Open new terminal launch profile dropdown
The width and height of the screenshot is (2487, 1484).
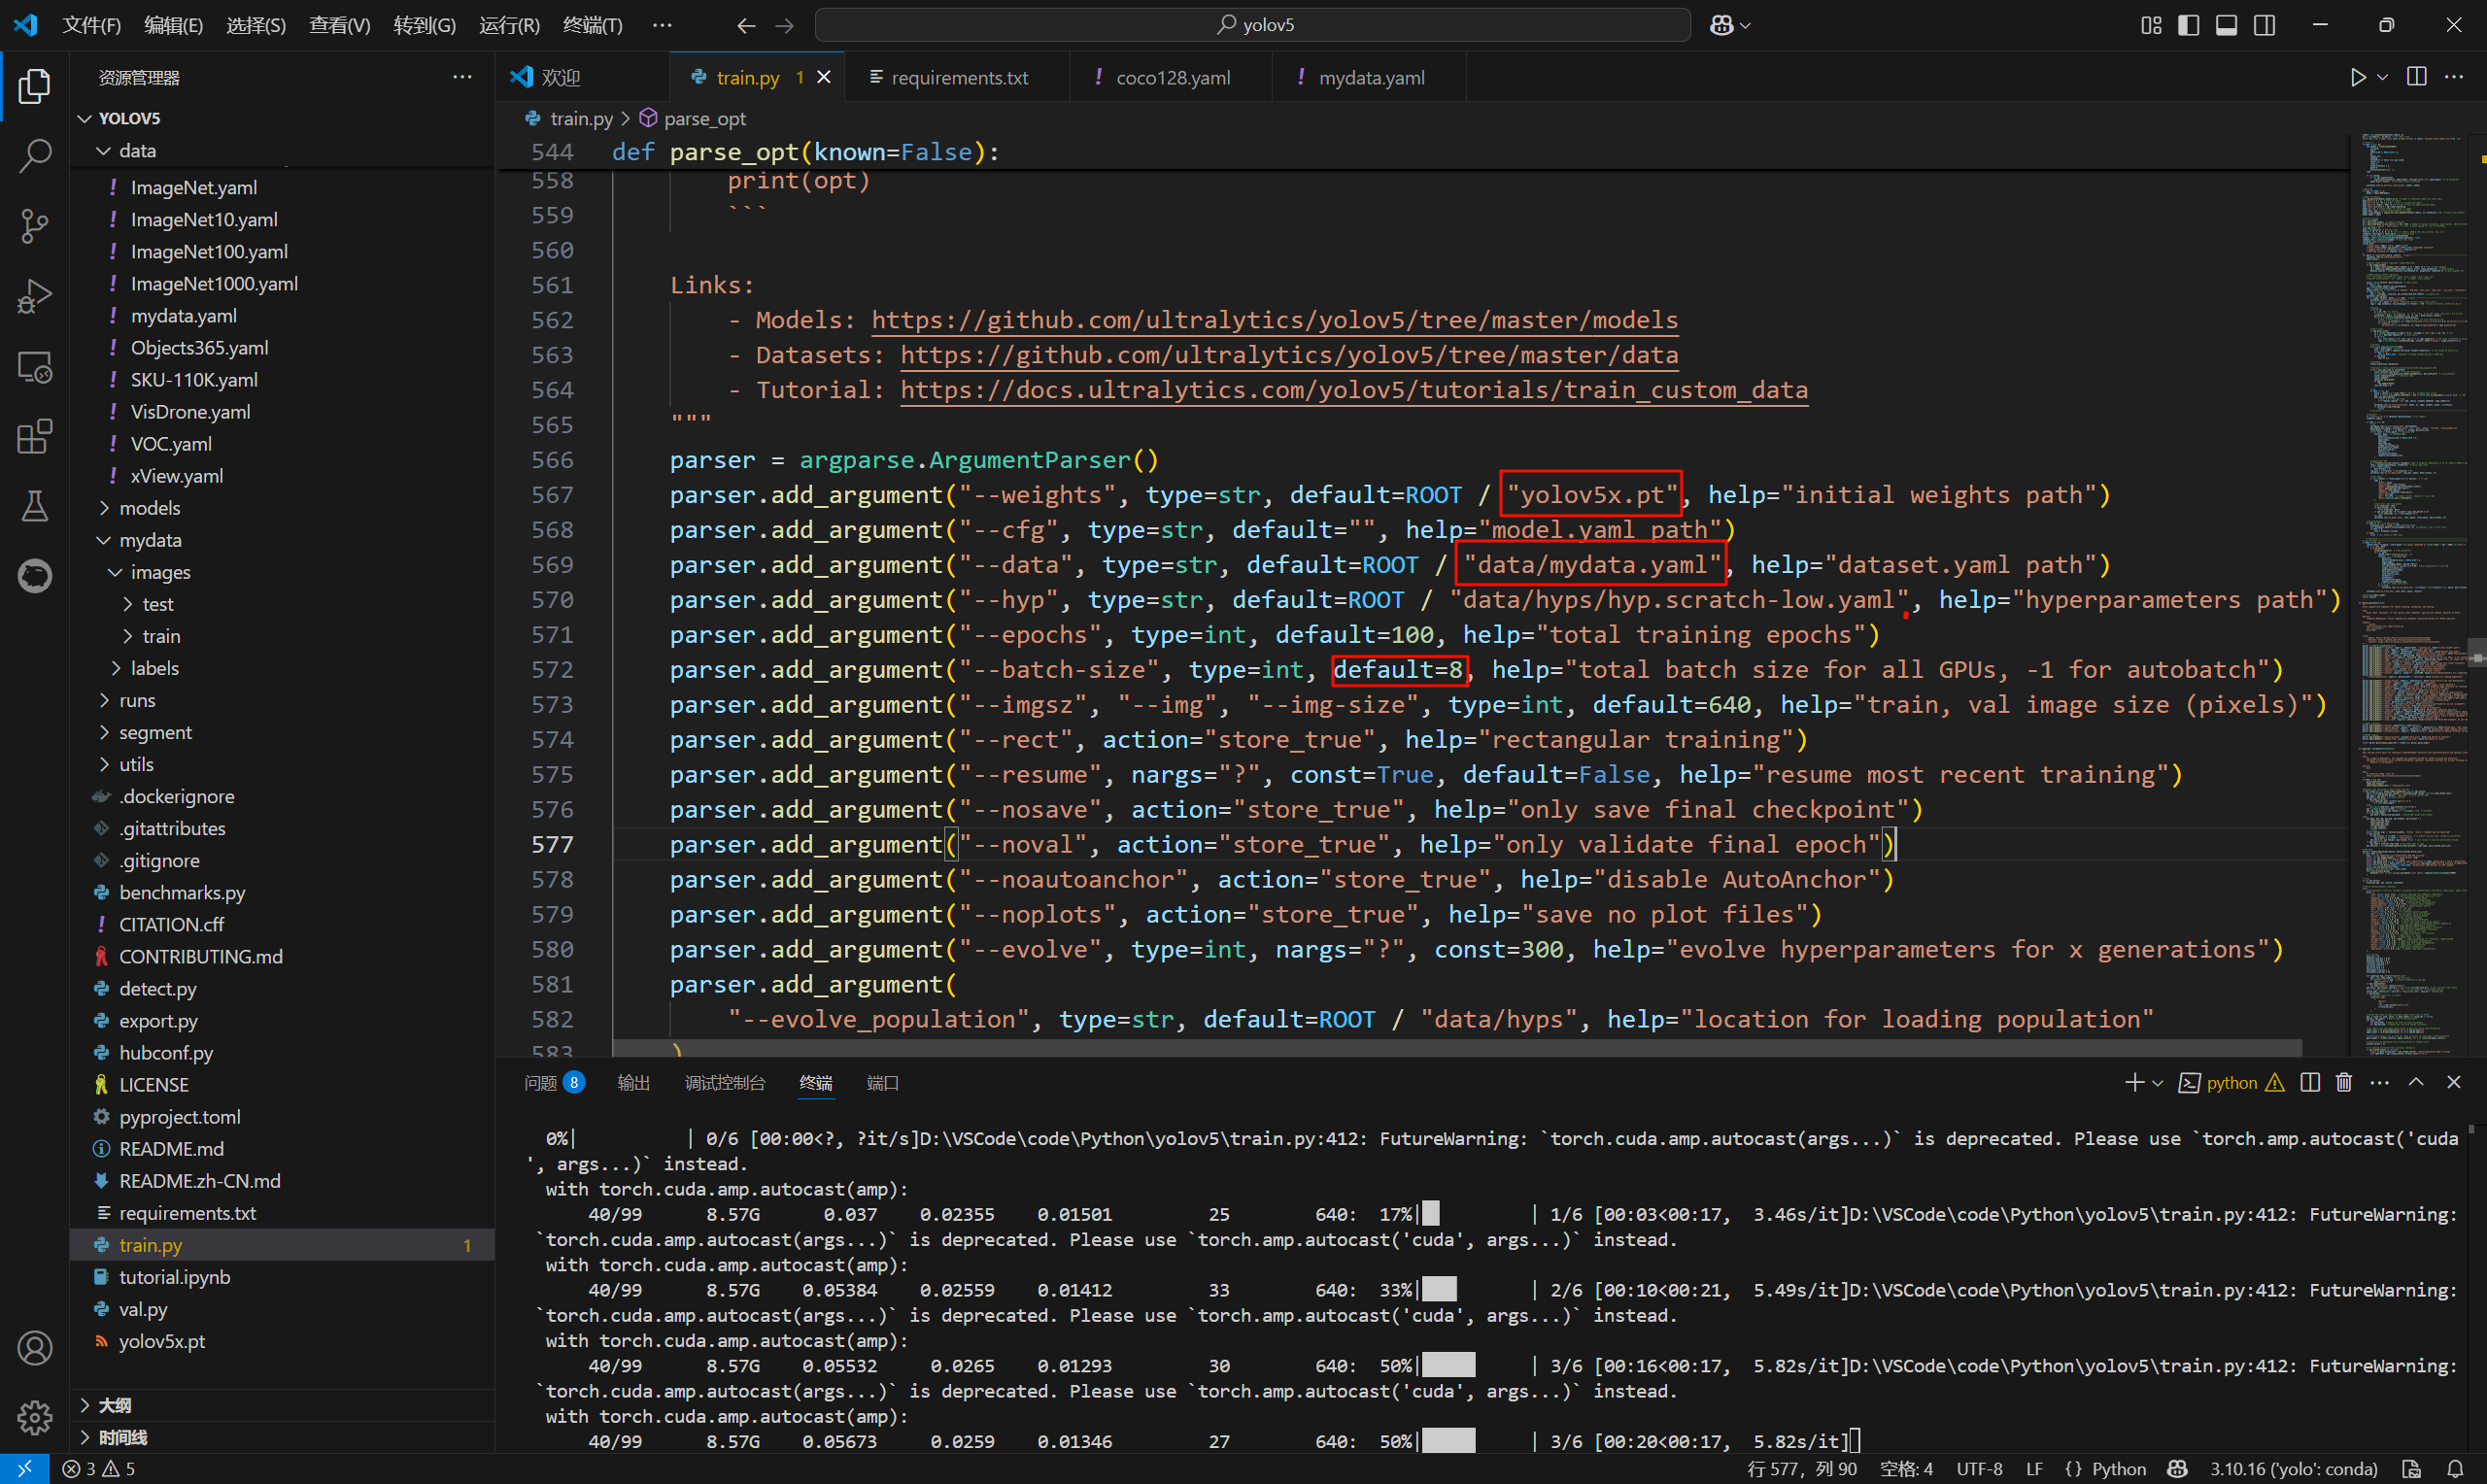tap(2157, 1083)
